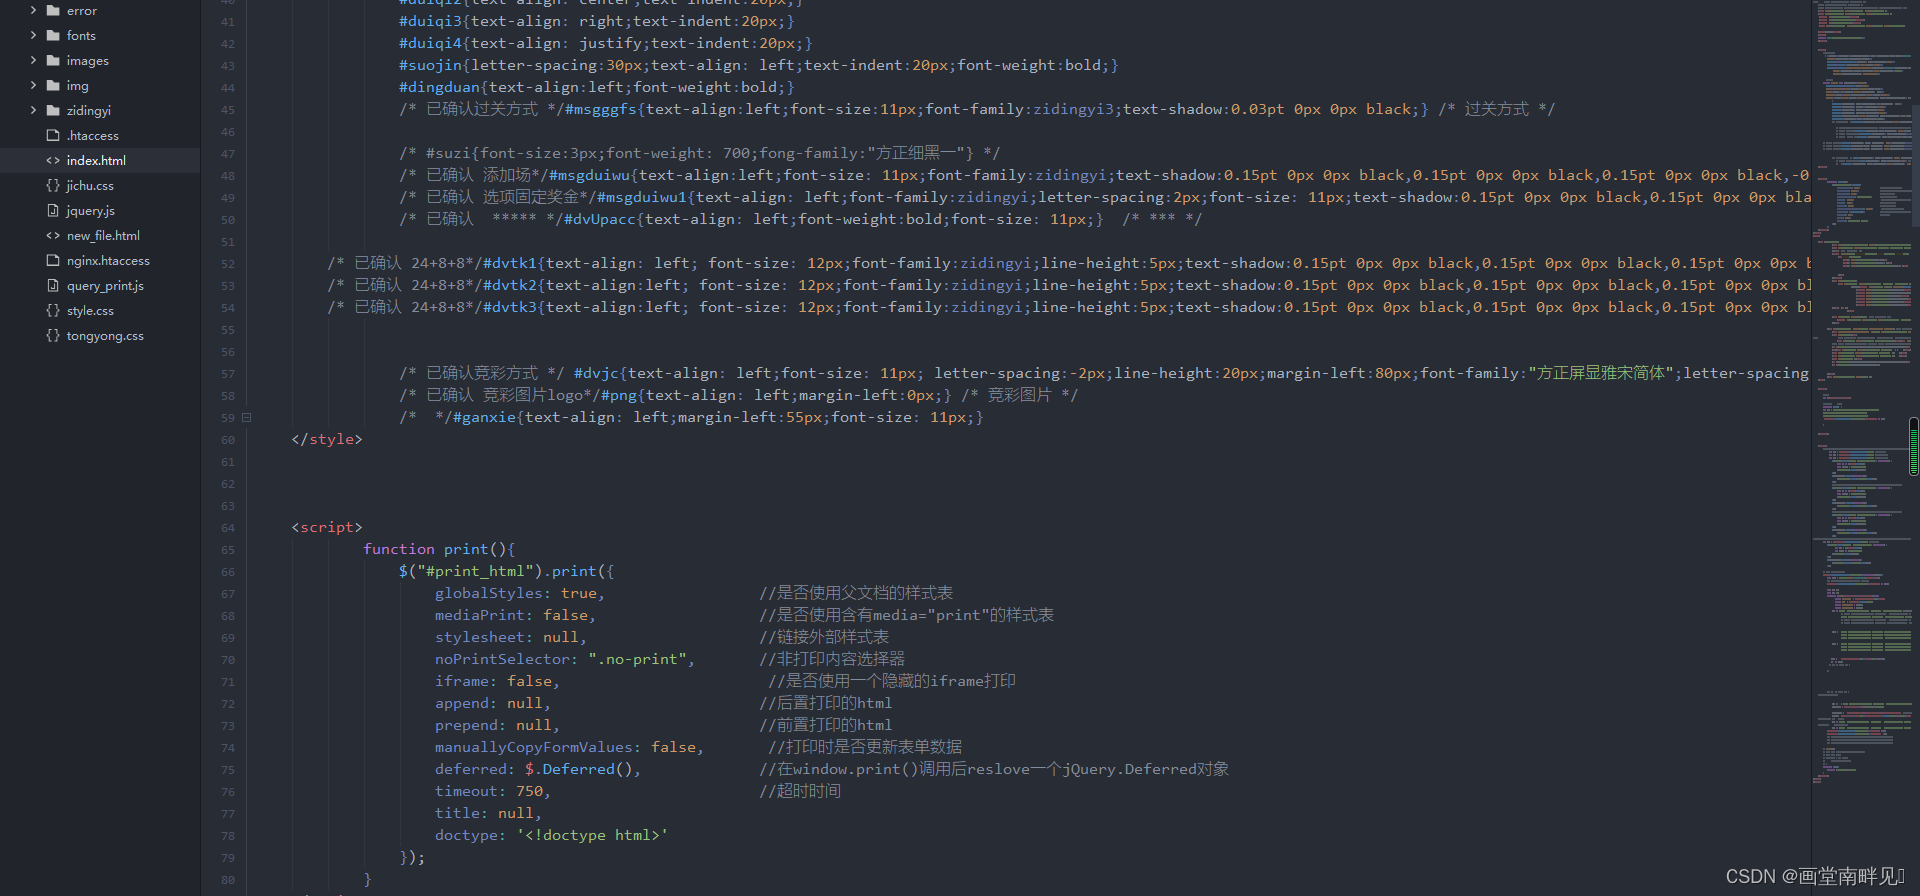Click 'title: null,' option
The image size is (1920, 896).
coord(488,813)
